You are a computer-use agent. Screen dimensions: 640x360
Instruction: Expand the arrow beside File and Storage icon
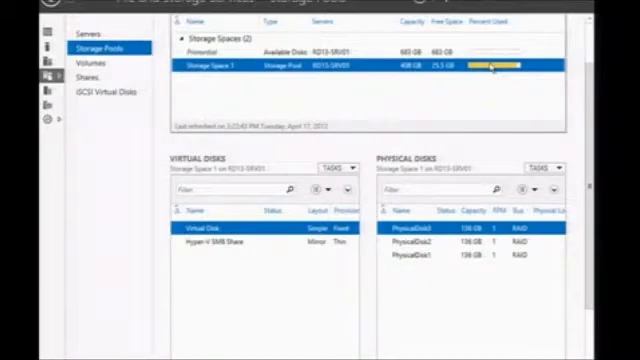point(59,76)
